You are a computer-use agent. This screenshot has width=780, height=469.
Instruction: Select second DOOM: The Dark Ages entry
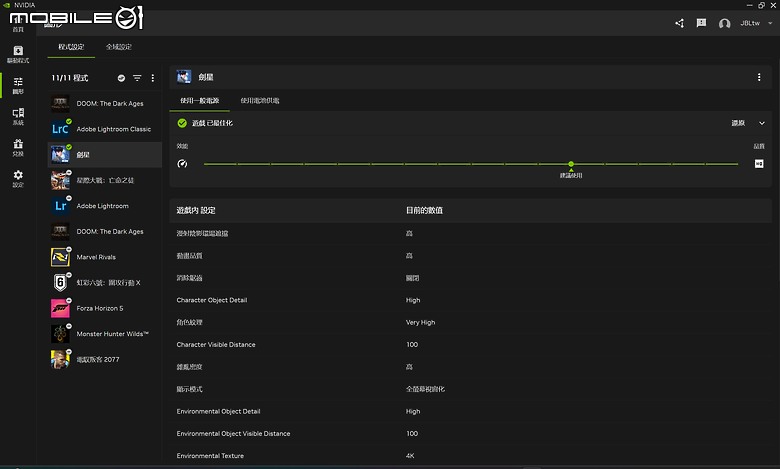click(x=104, y=231)
